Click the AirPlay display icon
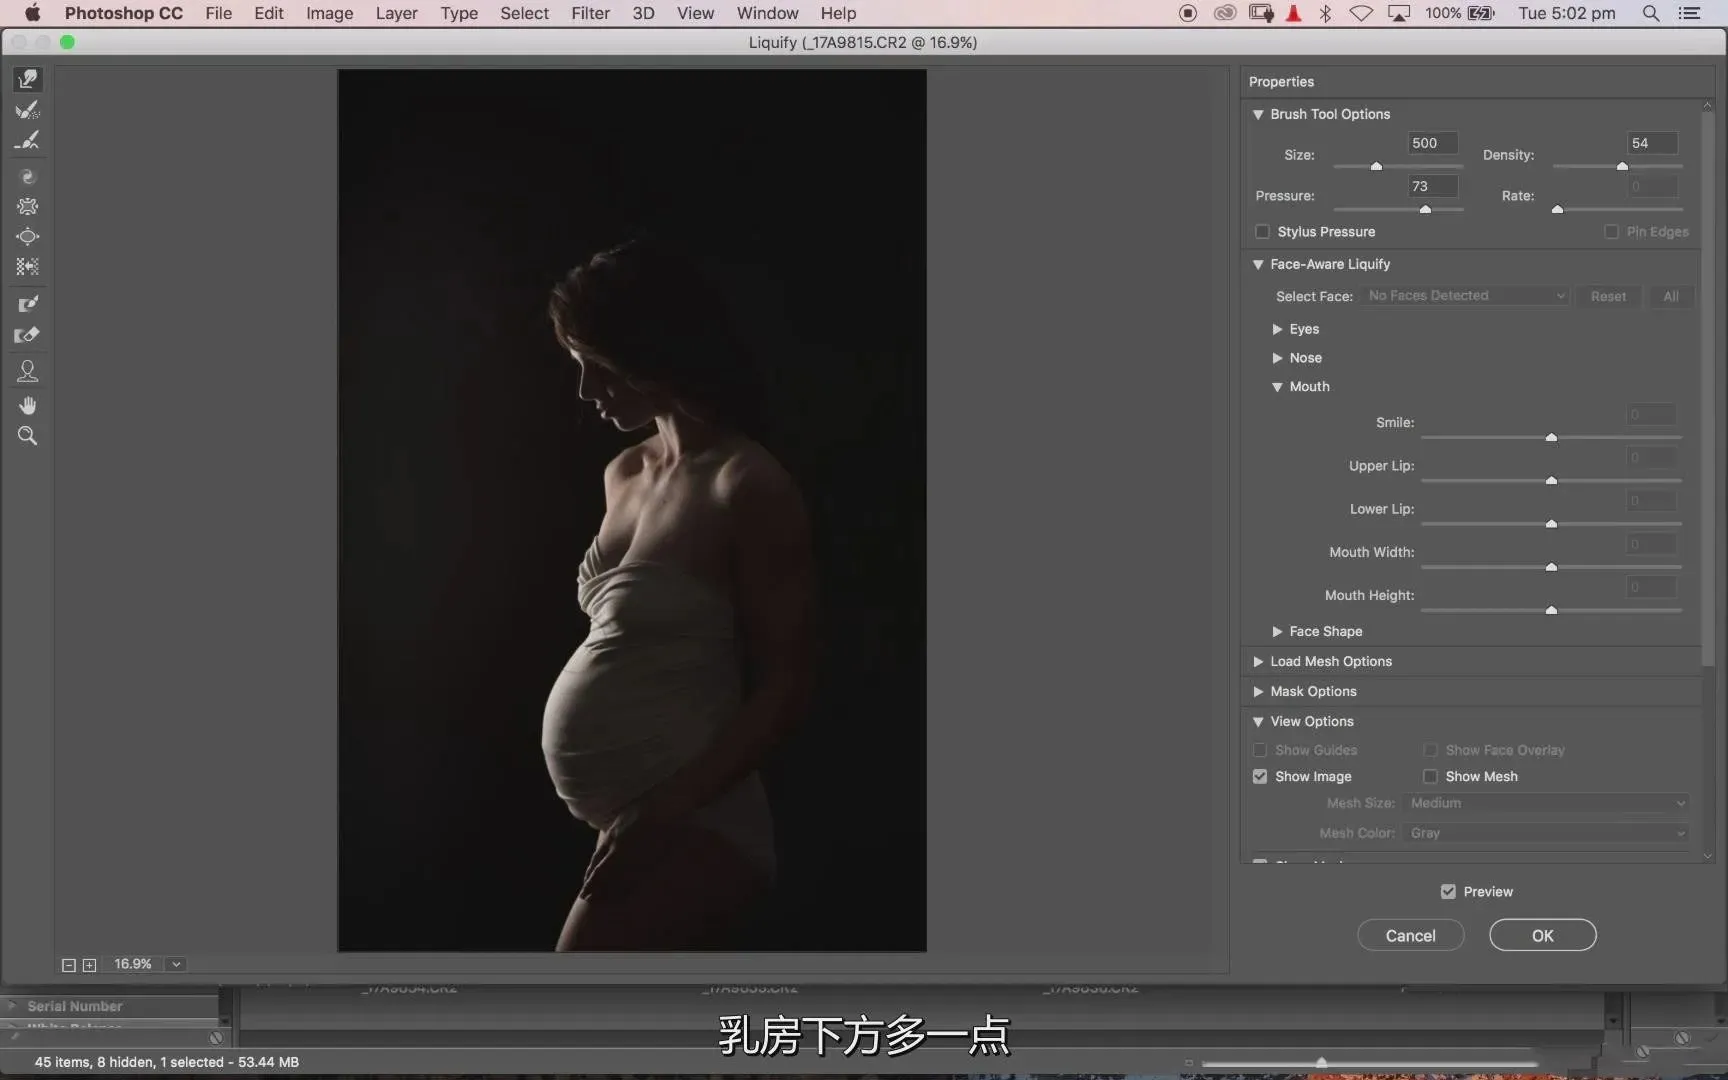Screen dimensions: 1728x1080 pos(1399,13)
